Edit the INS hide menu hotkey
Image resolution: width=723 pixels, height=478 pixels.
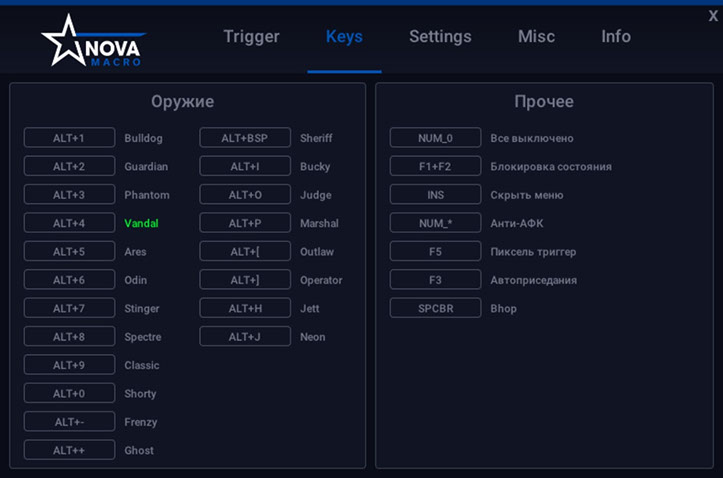point(435,195)
